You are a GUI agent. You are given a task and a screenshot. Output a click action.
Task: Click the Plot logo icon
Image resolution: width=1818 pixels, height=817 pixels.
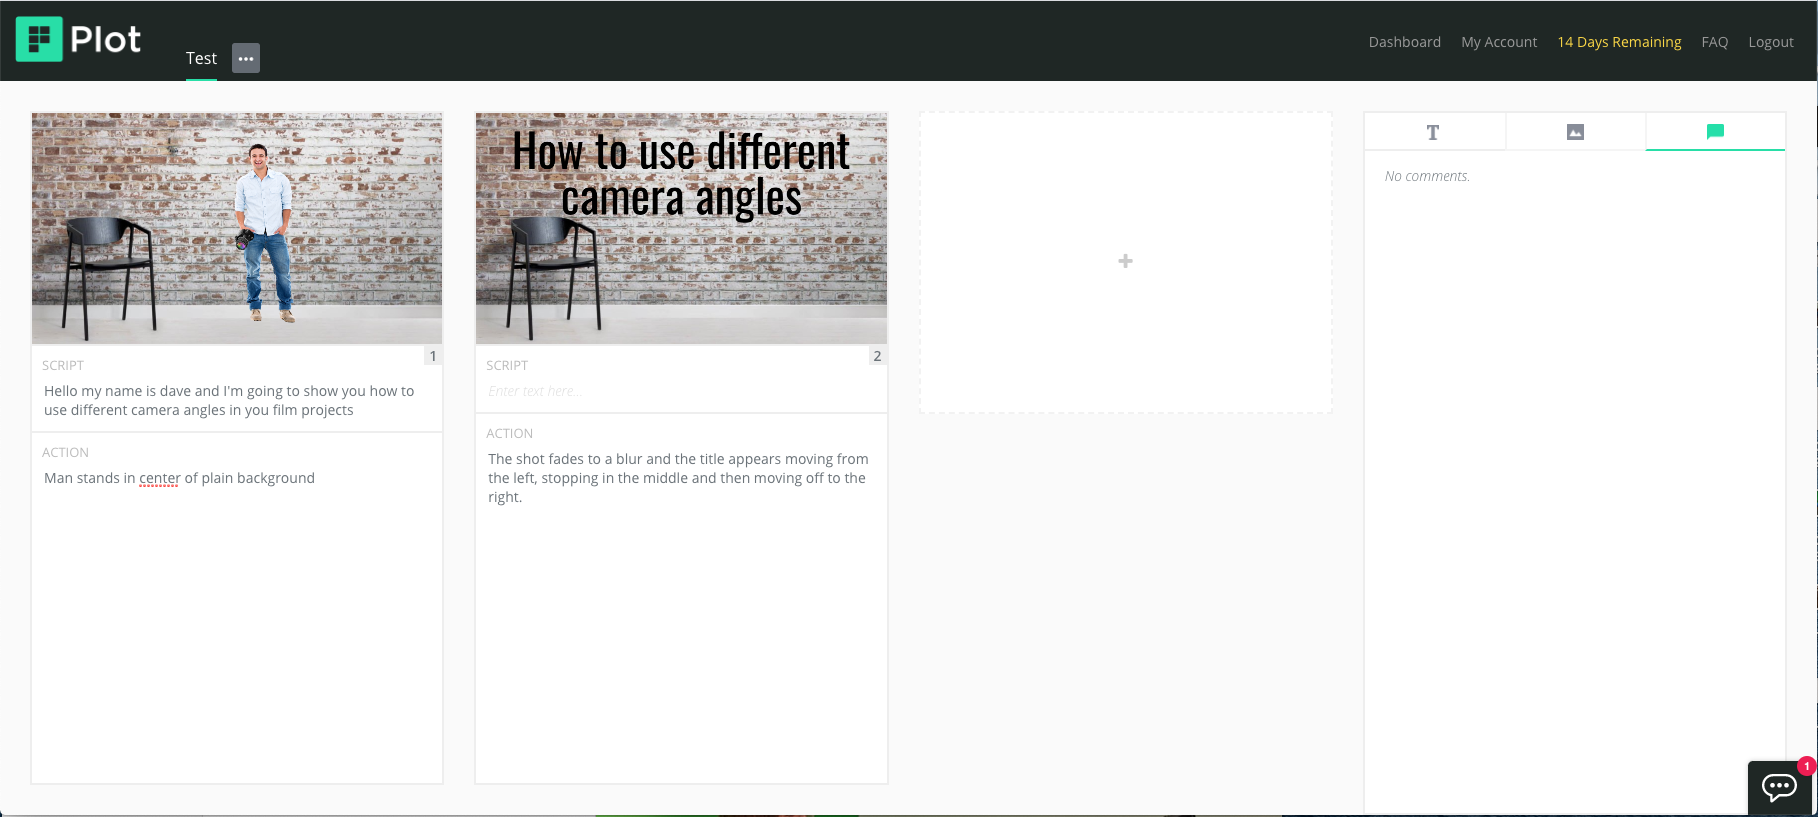click(39, 39)
